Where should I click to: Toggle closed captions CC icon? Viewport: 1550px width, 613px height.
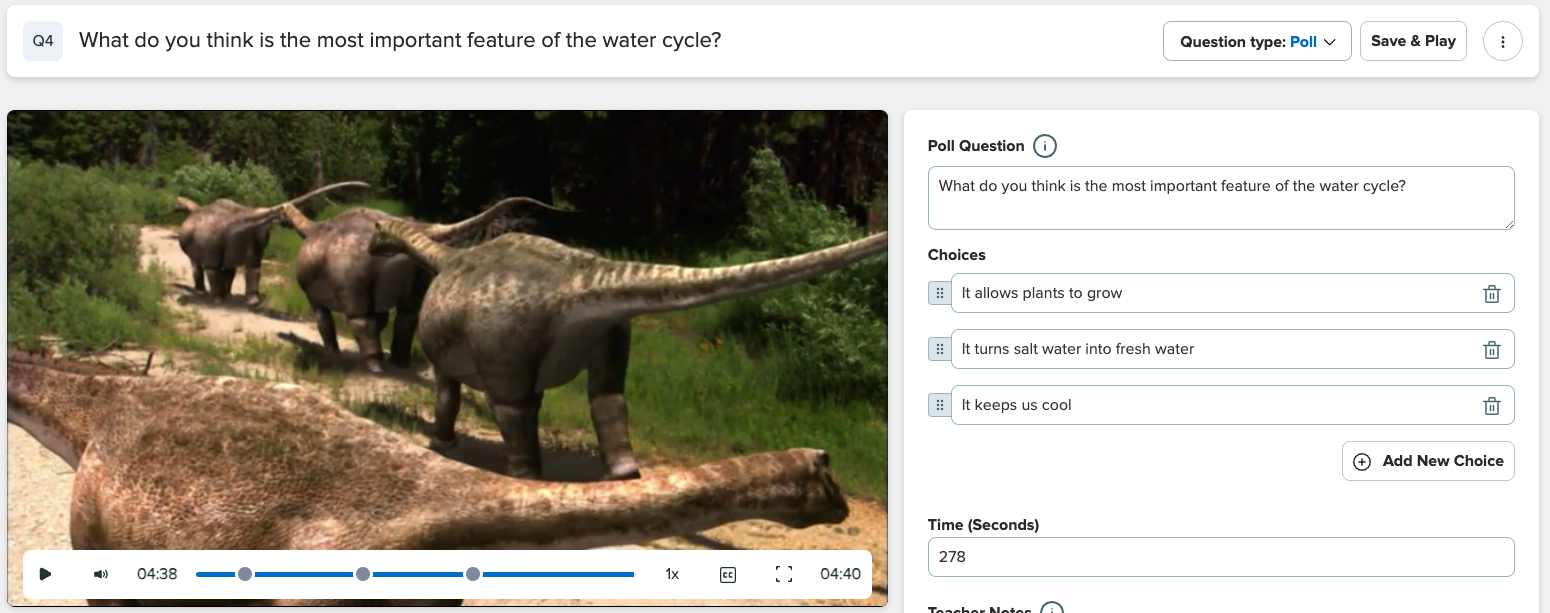[728, 574]
